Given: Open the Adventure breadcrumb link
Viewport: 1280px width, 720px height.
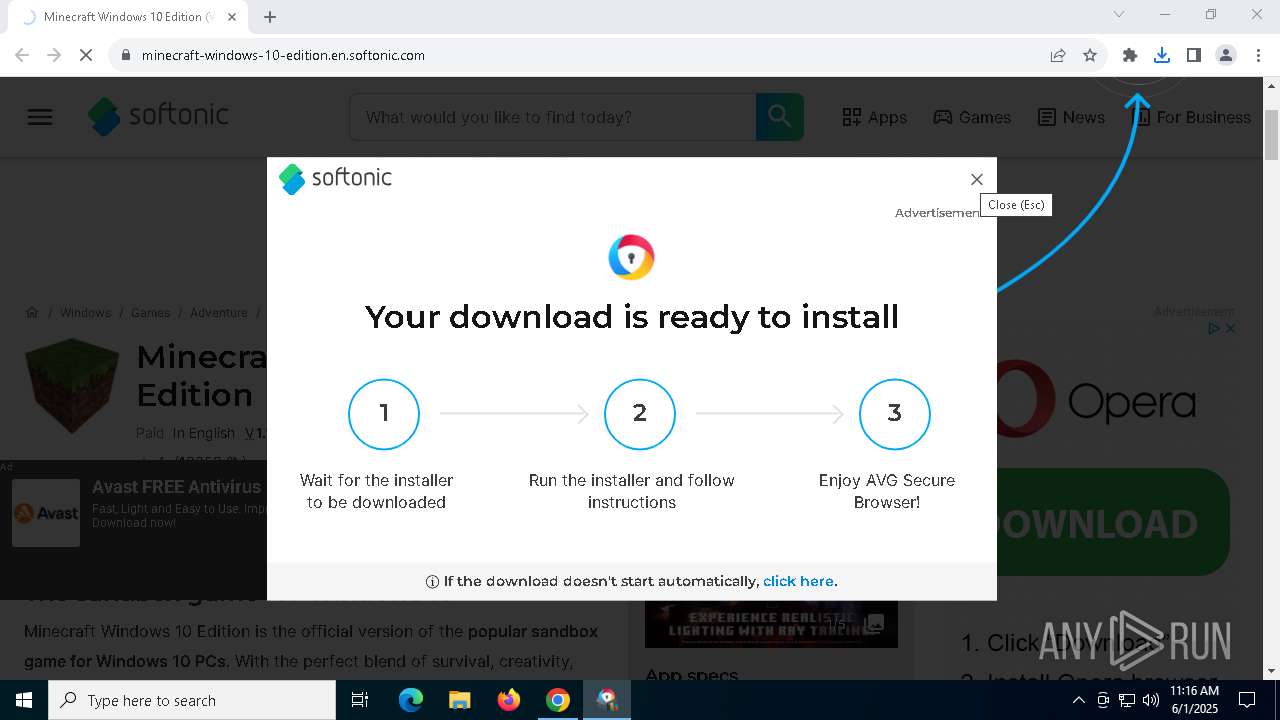Looking at the screenshot, I should (218, 313).
